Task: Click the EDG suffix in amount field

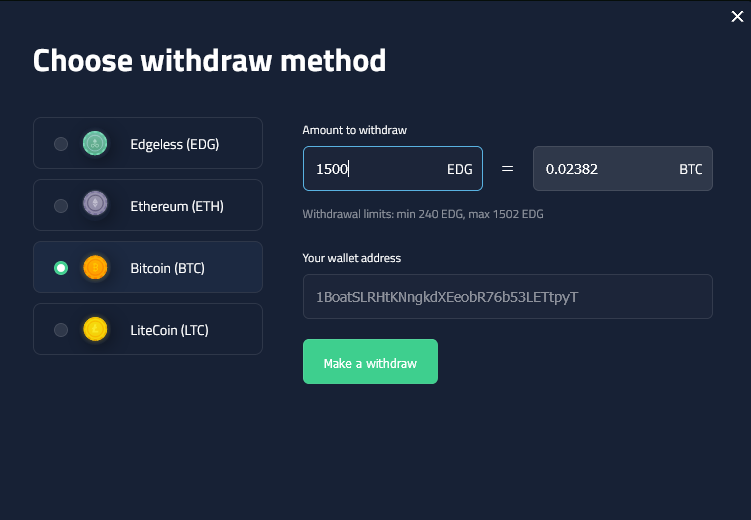Action: click(459, 169)
